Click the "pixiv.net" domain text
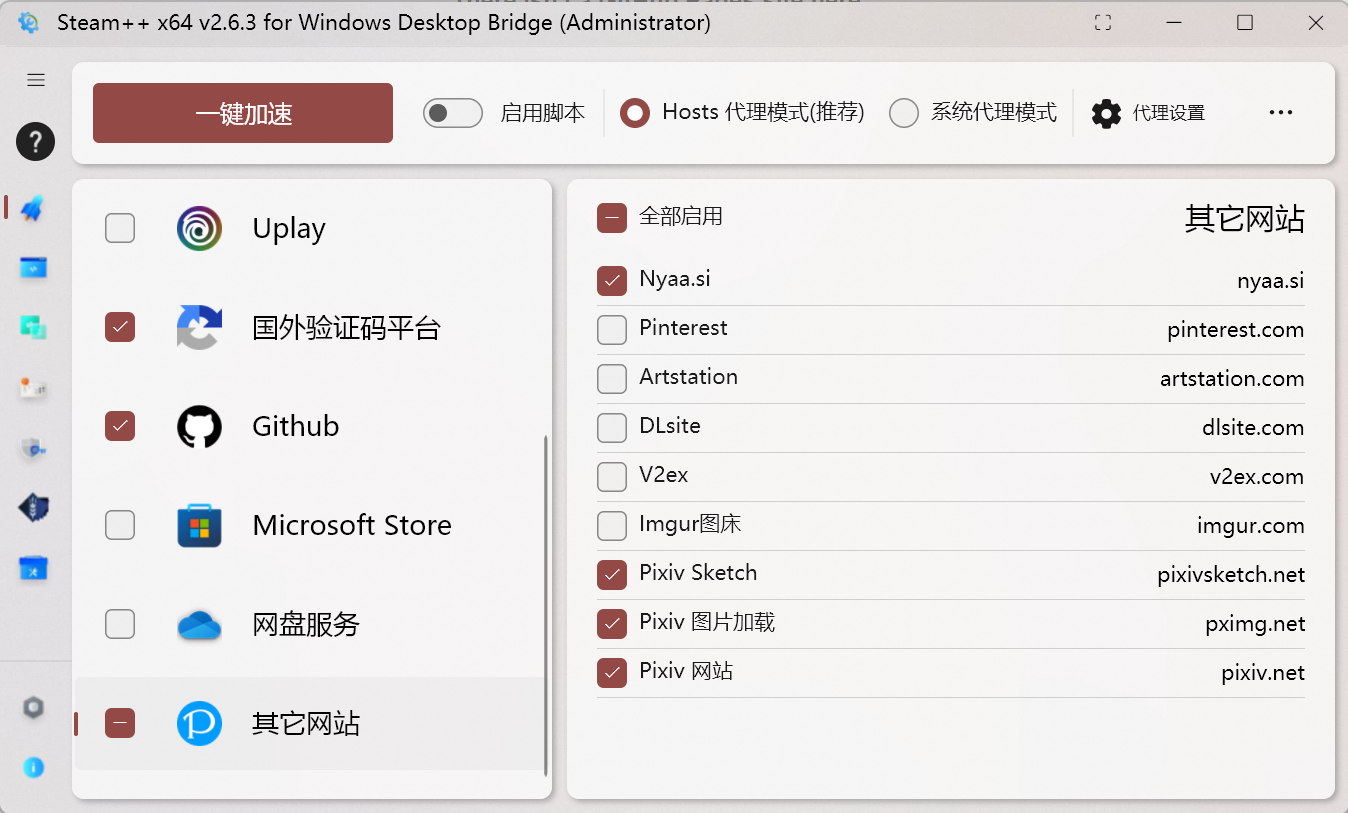This screenshot has height=813, width=1348. pyautogui.click(x=1263, y=673)
